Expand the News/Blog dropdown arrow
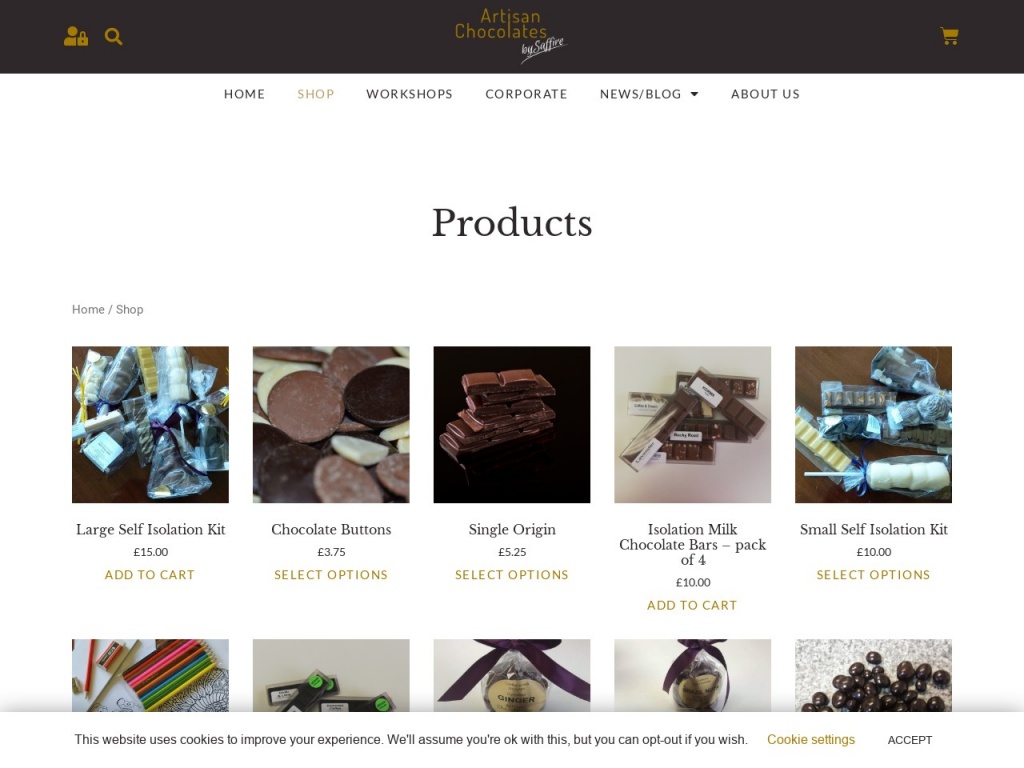Viewport: 1024px width, 768px height. [694, 94]
